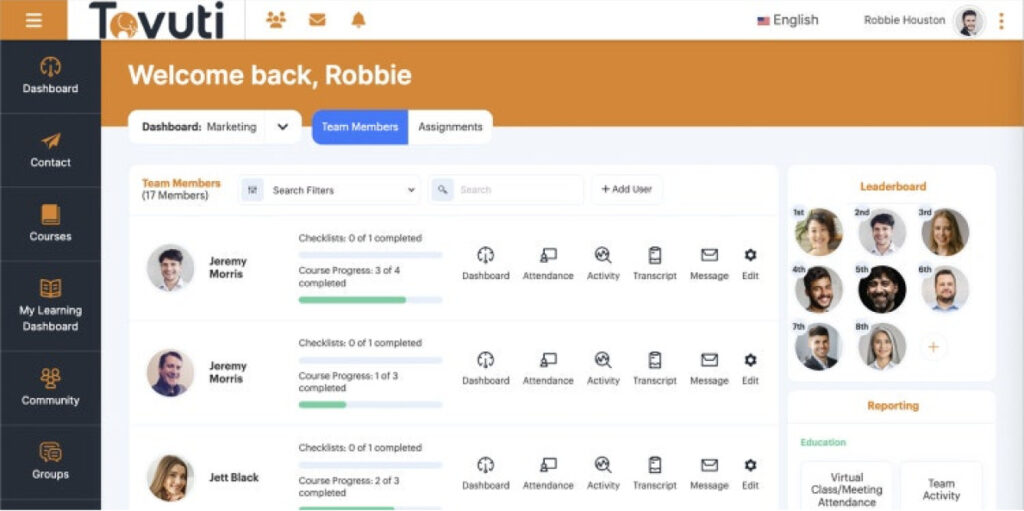Select the 3rd place leaderboard avatar
The height and width of the screenshot is (511, 1024).
[945, 232]
